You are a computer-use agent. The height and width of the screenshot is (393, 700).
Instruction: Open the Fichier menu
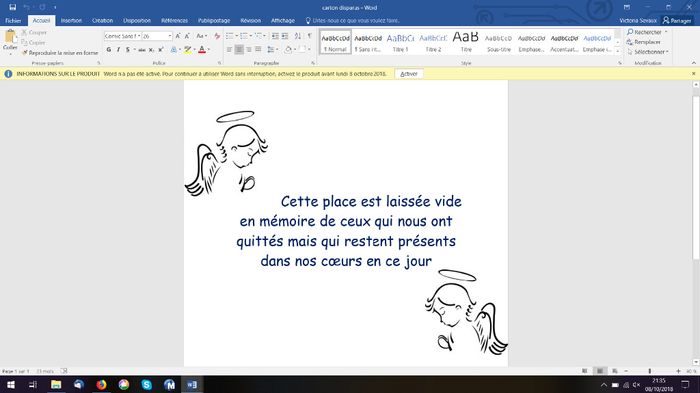click(13, 21)
